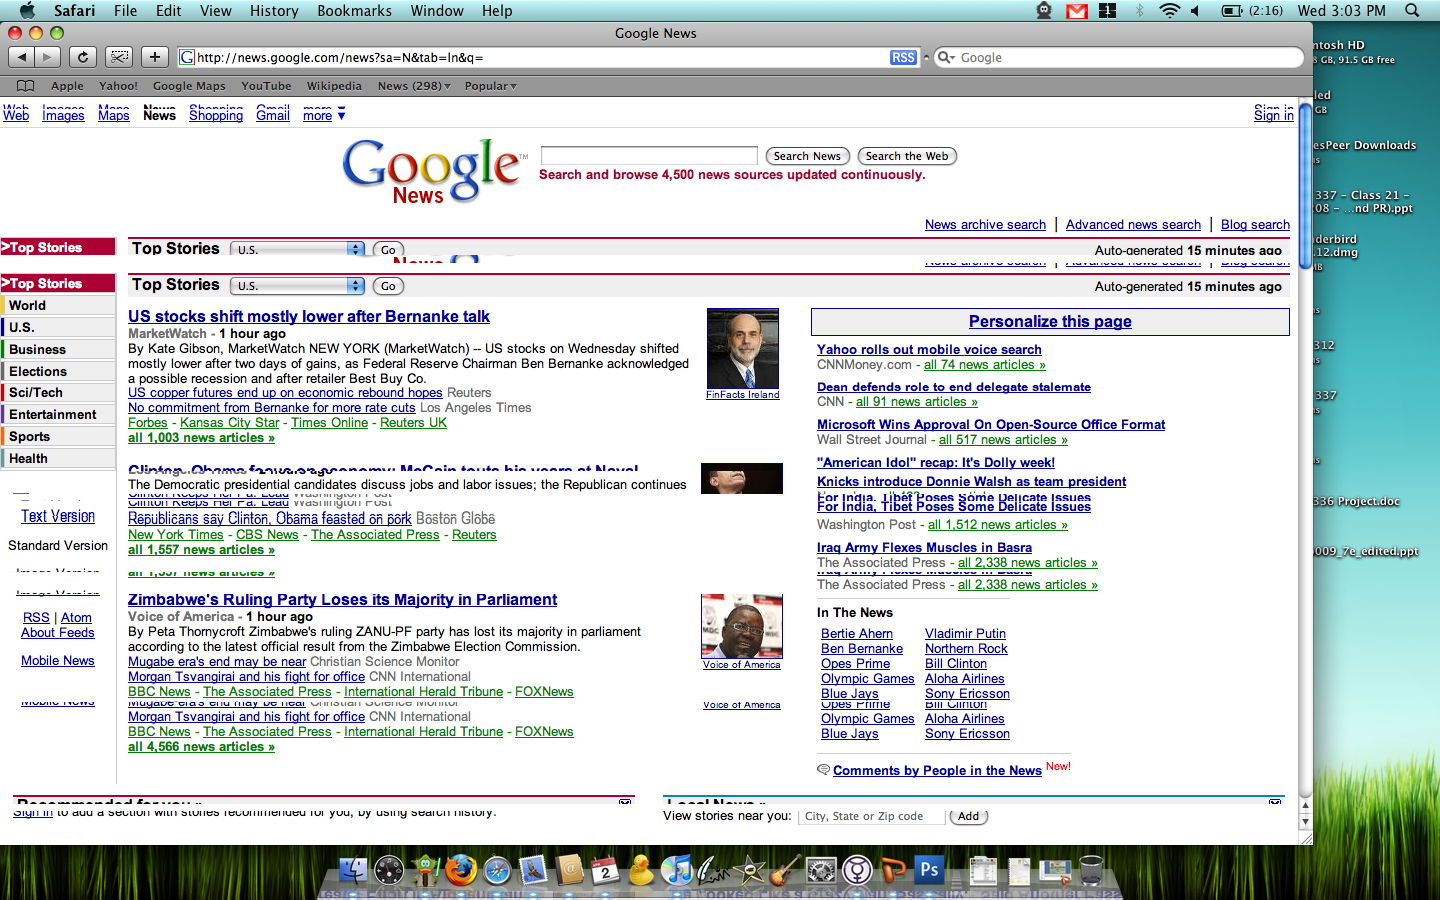Open System Preferences from the Dock
The width and height of the screenshot is (1440, 900).
click(821, 871)
